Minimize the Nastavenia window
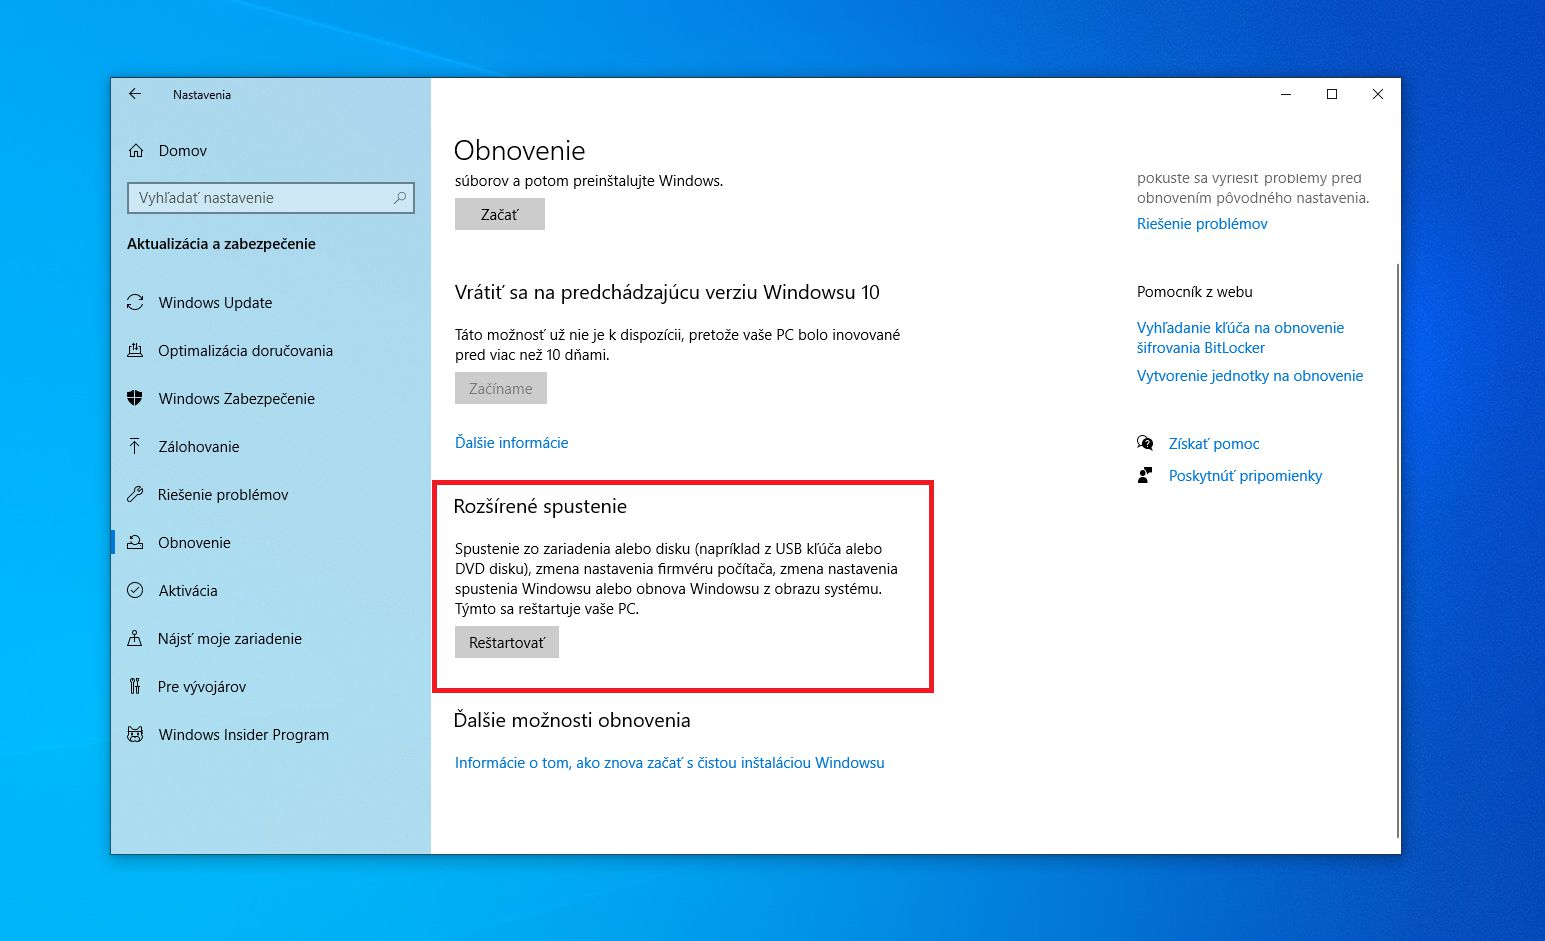Viewport: 1545px width, 941px height. coord(1286,94)
